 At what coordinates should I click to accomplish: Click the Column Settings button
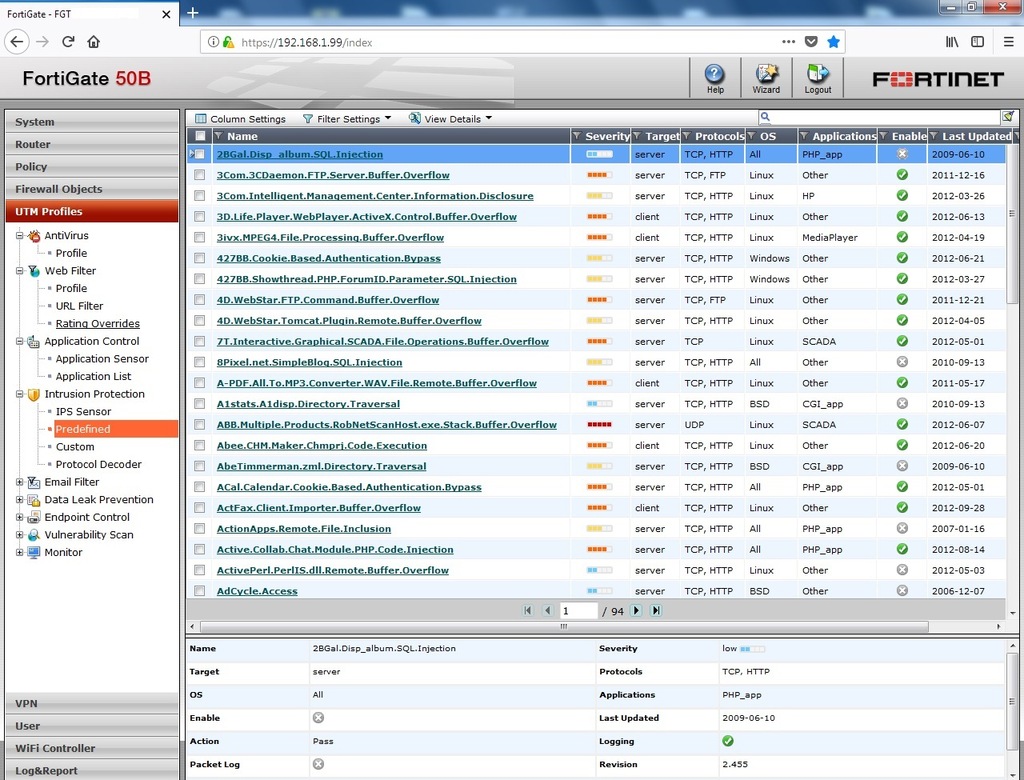pyautogui.click(x=241, y=119)
